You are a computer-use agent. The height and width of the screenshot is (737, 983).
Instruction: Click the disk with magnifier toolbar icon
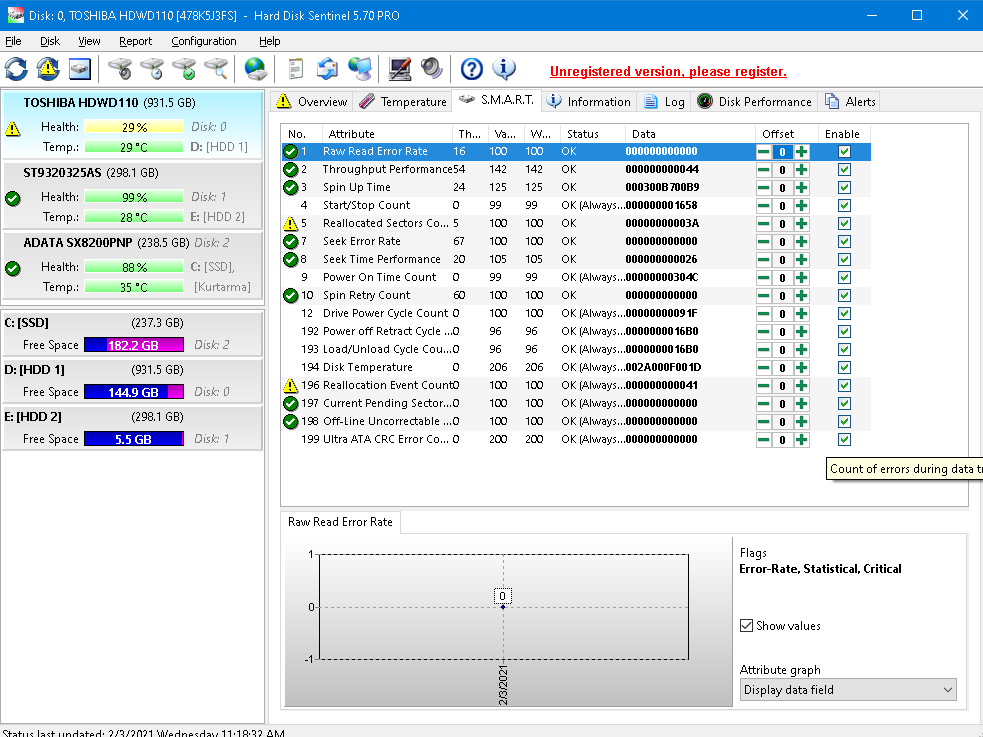(216, 69)
